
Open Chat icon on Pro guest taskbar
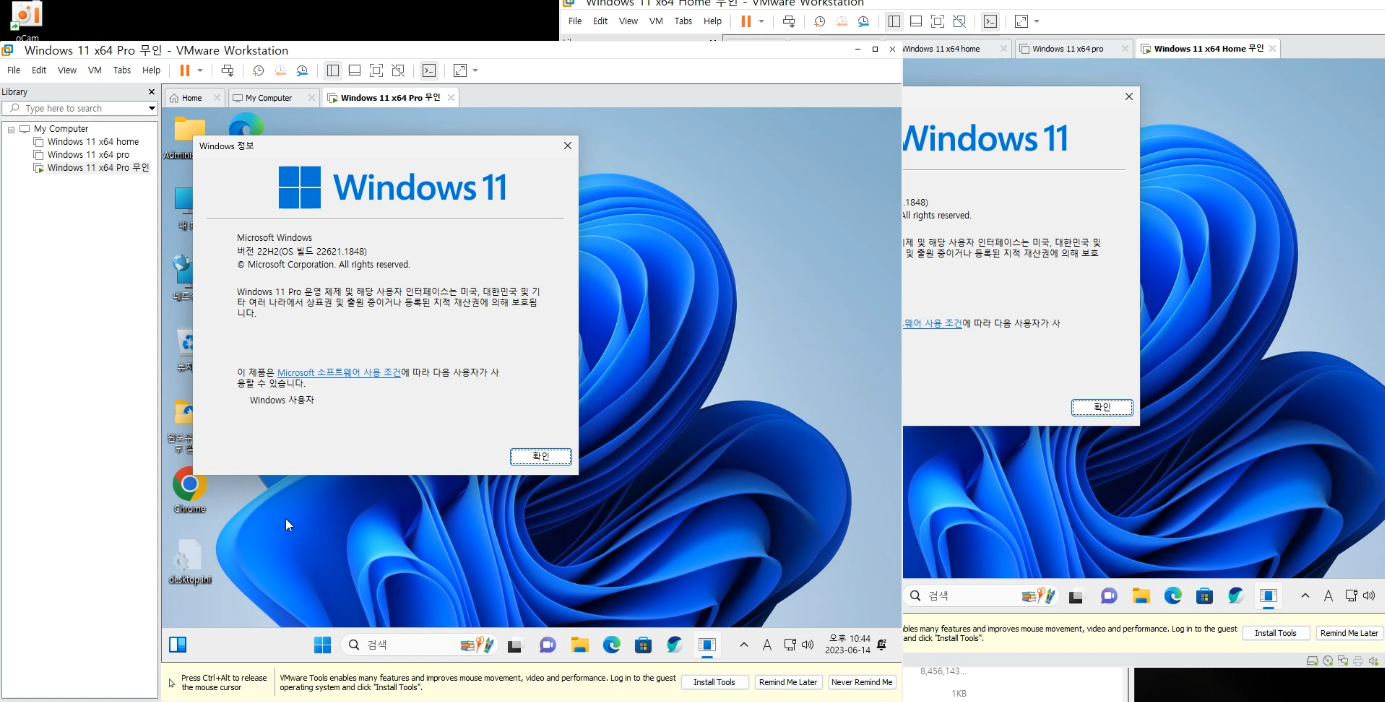click(x=547, y=645)
